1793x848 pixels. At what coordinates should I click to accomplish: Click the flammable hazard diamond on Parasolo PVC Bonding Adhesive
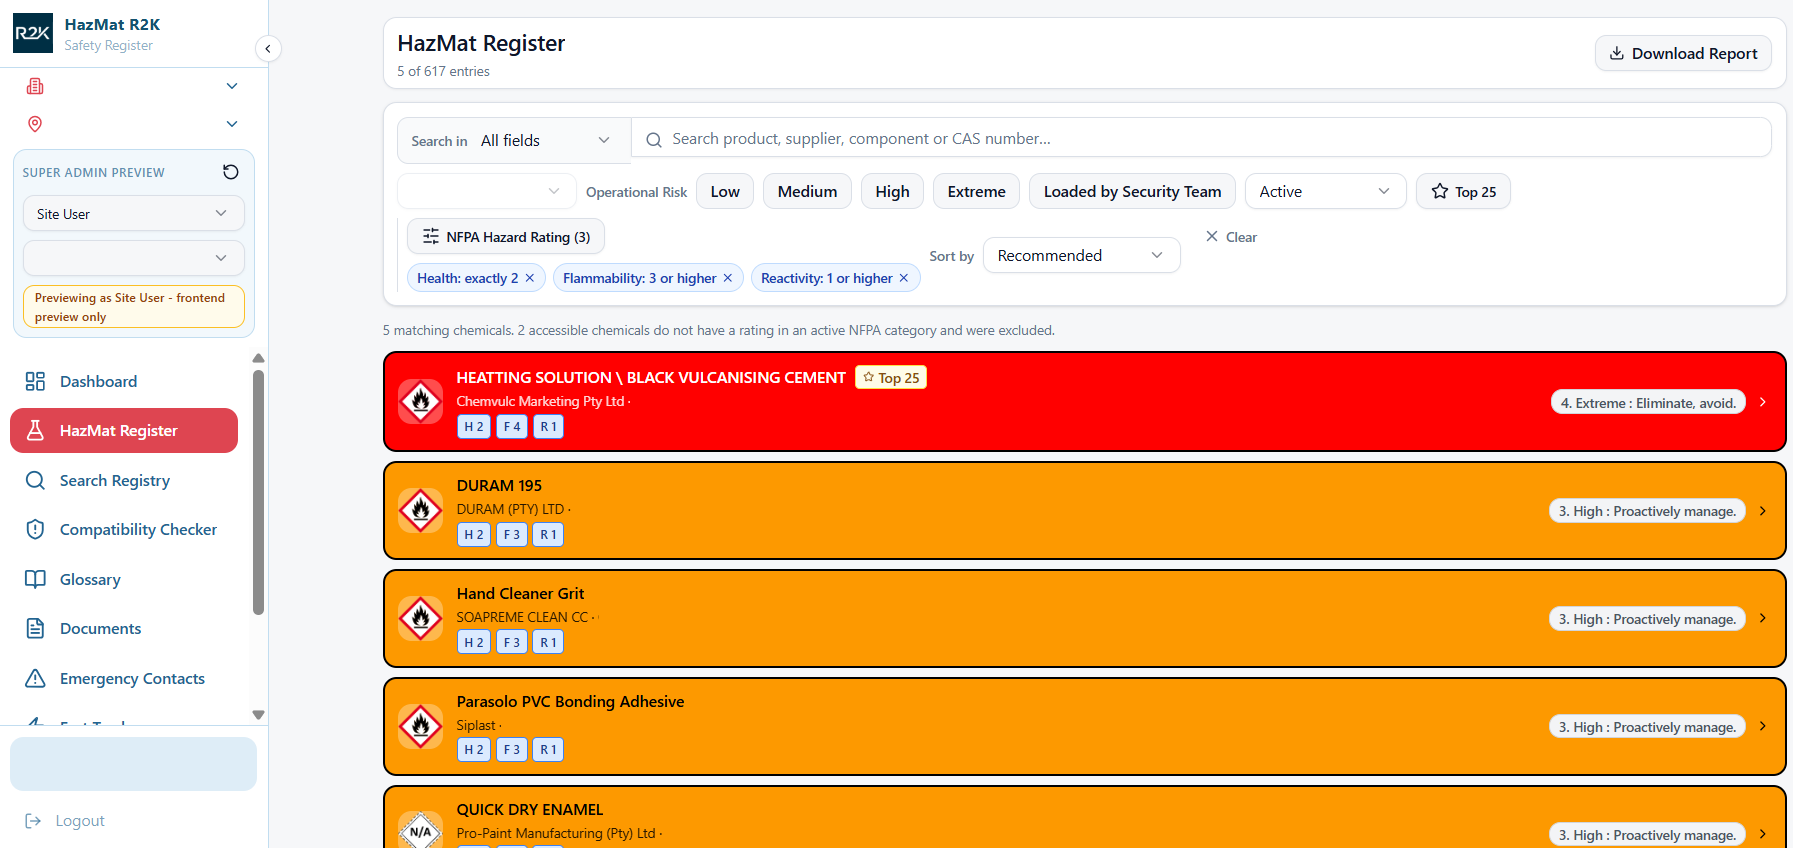tap(421, 726)
